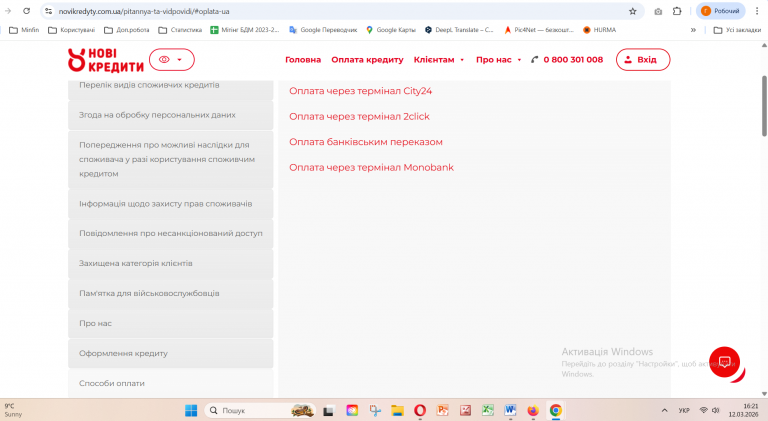
Task: Open DeepL Translate bookmark
Action: click(458, 30)
